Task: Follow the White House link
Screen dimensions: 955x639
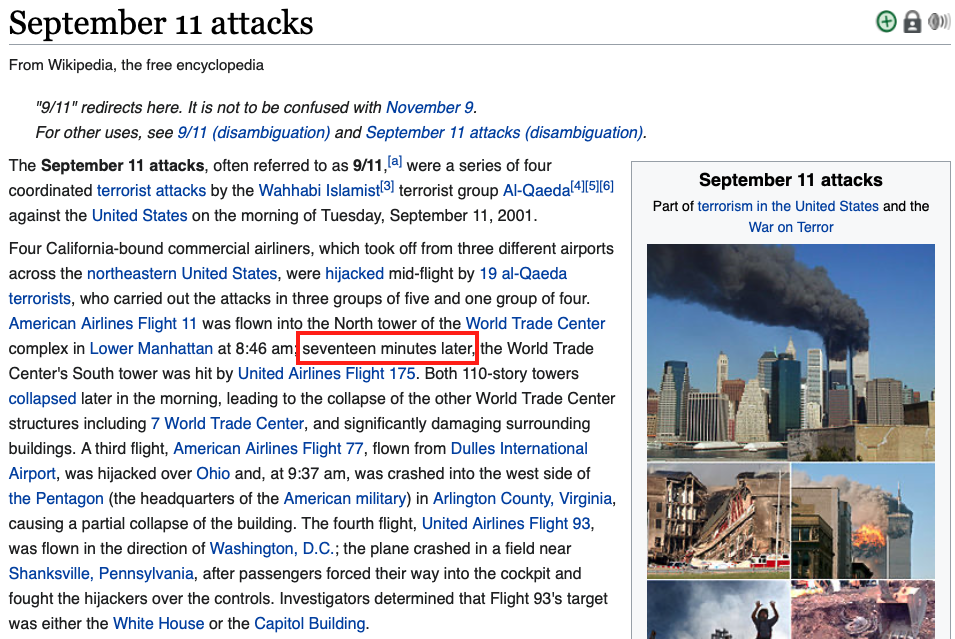Action: tap(158, 623)
